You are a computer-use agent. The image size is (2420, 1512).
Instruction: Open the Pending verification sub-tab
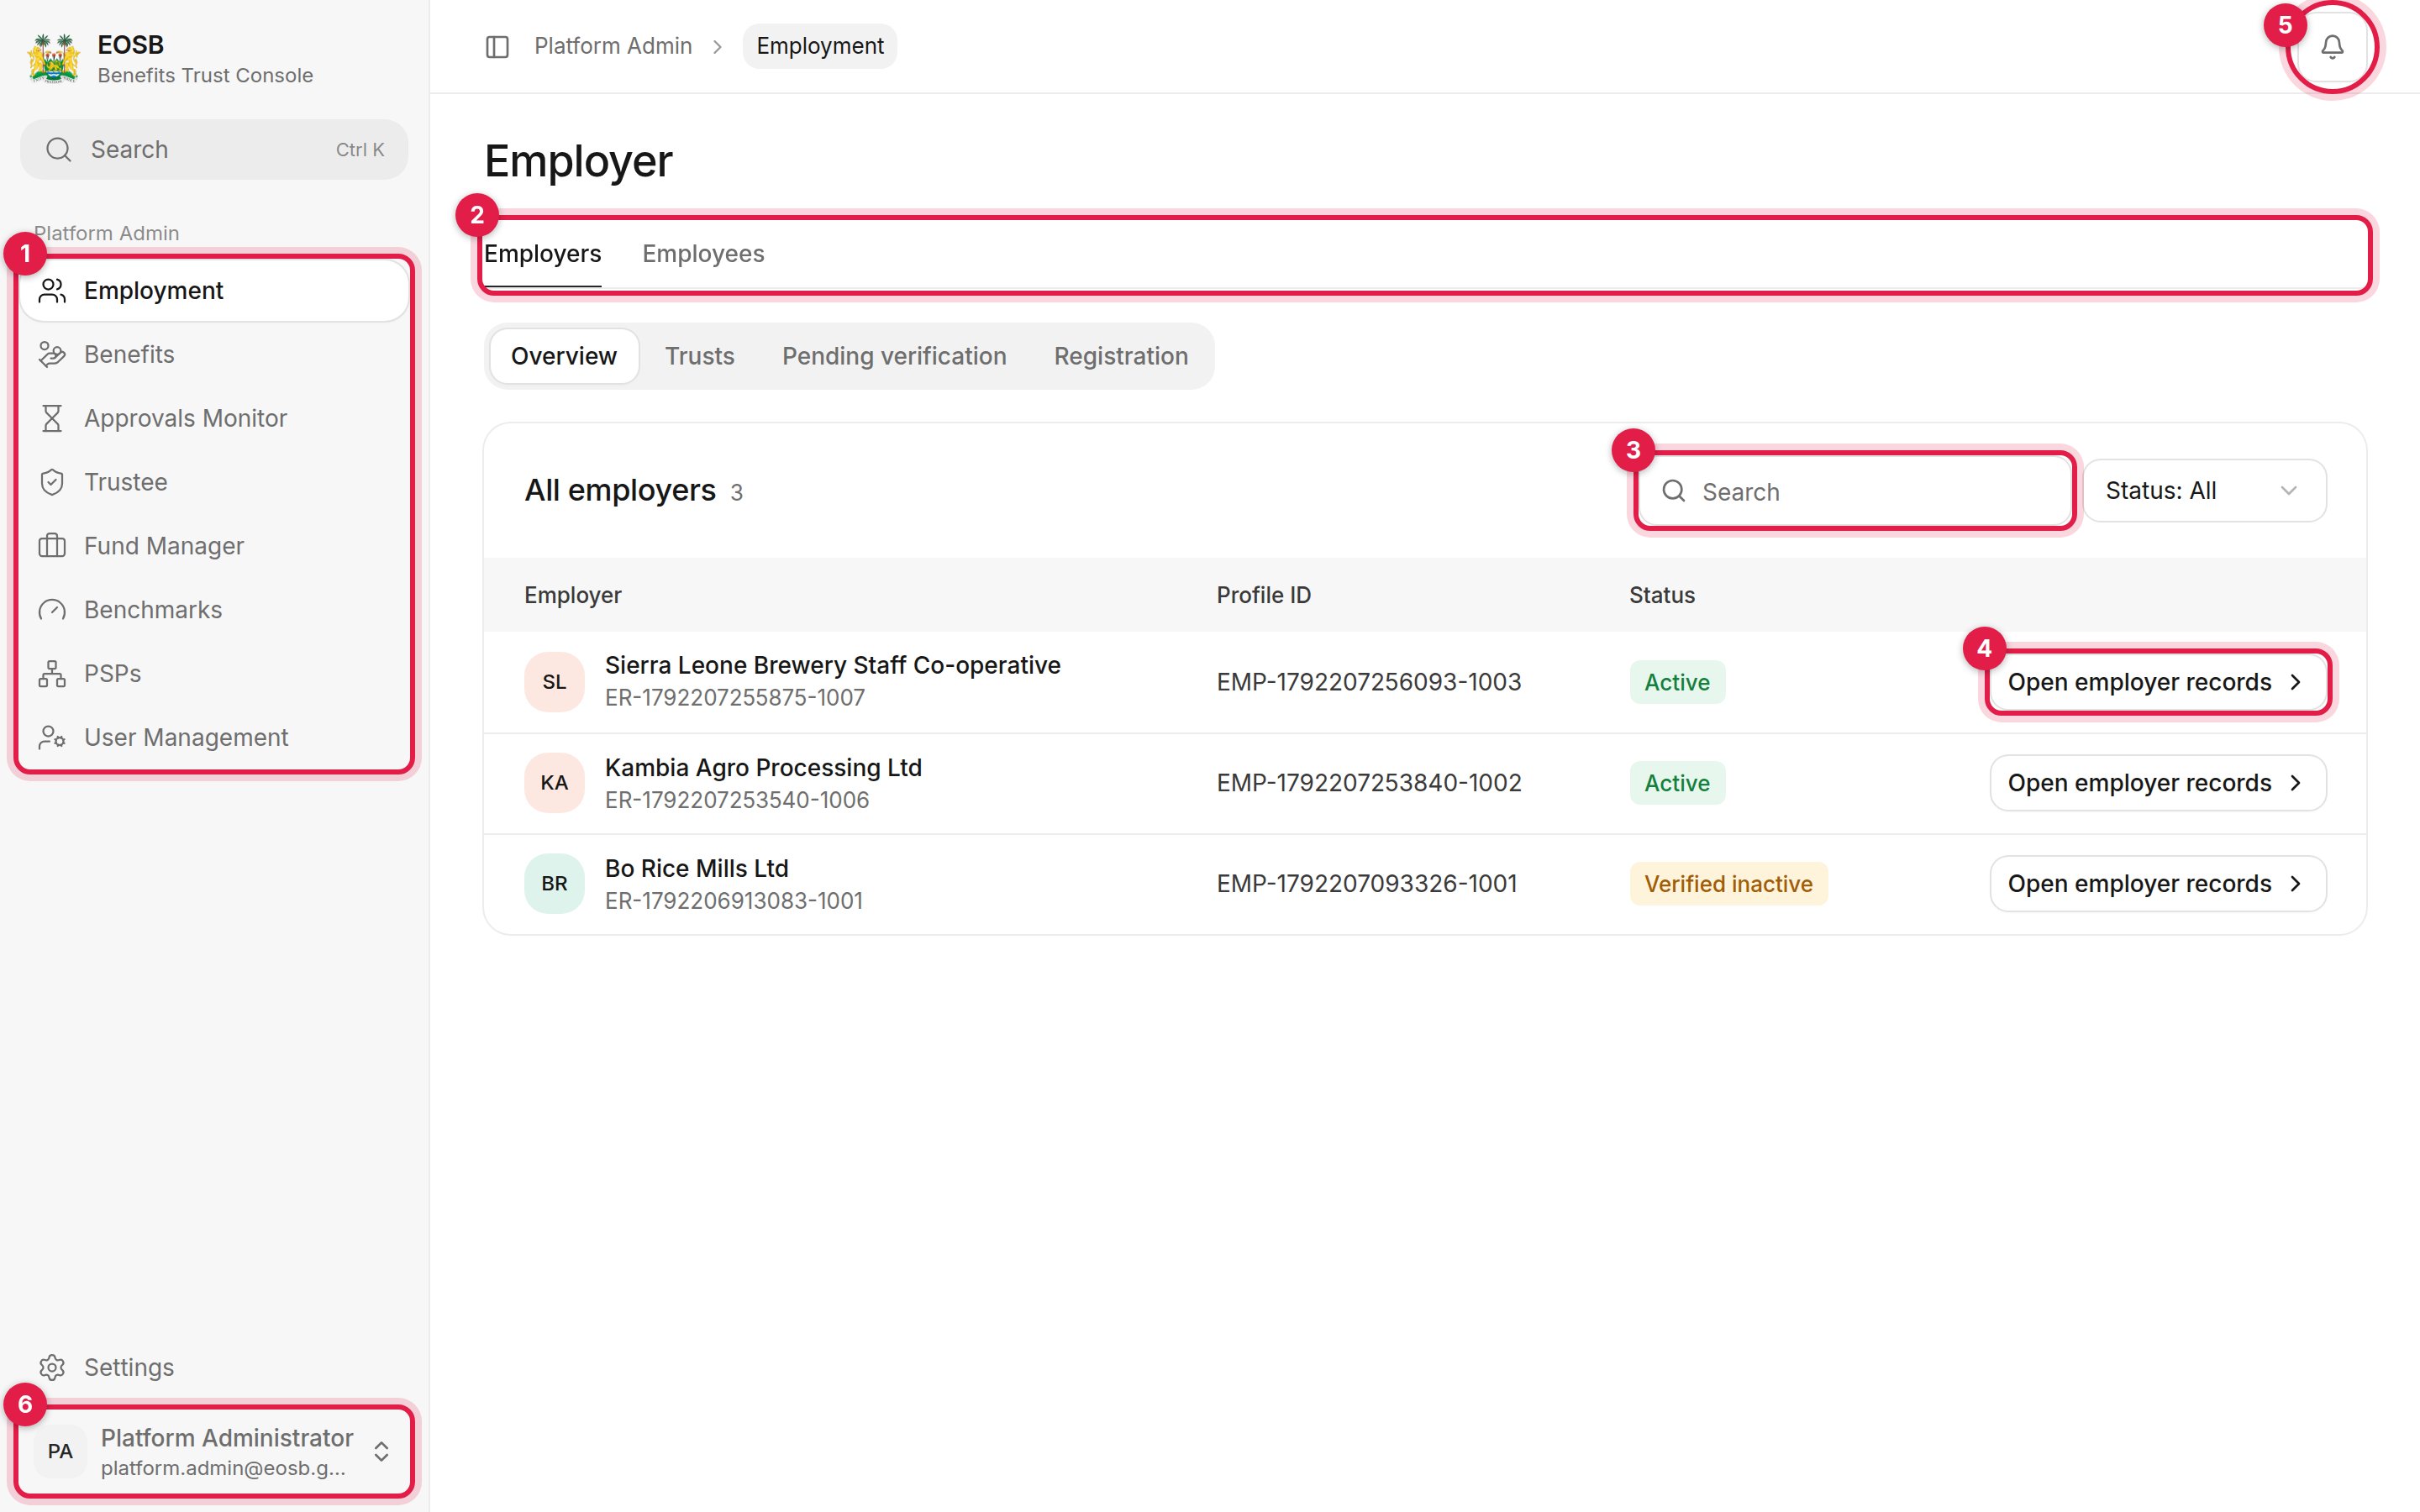point(894,357)
